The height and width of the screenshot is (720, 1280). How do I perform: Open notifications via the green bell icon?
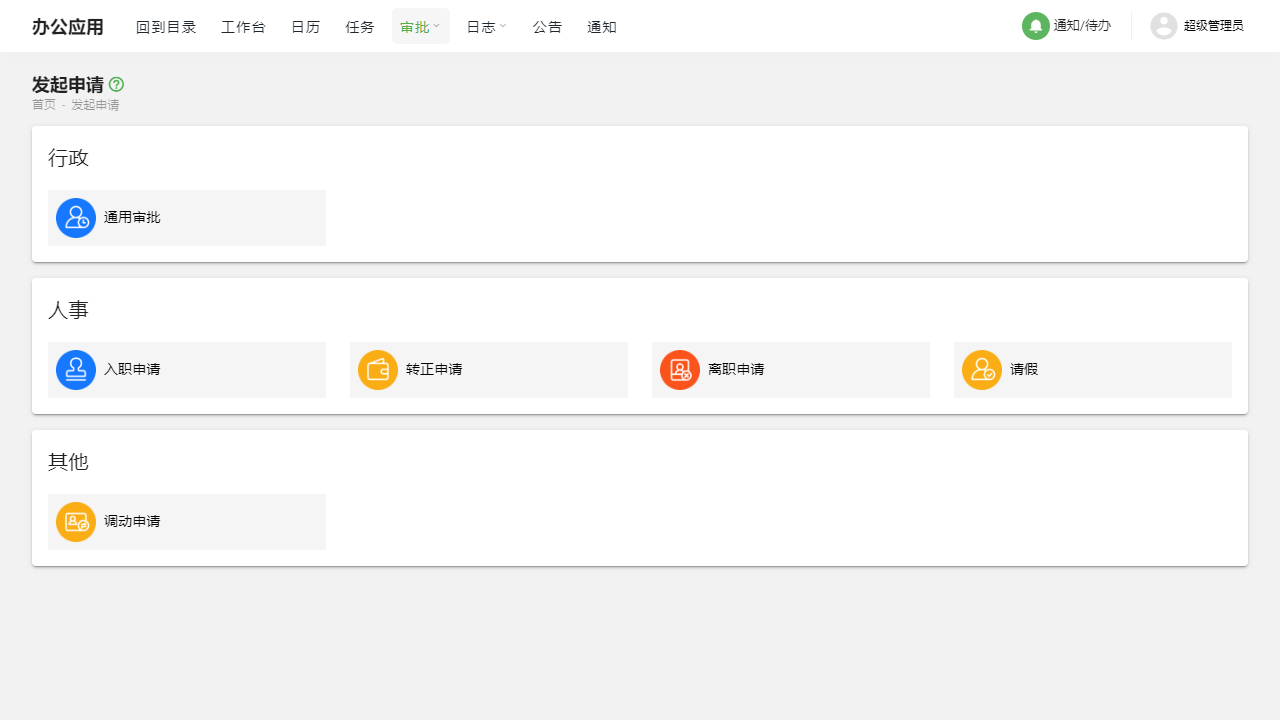(x=1036, y=26)
